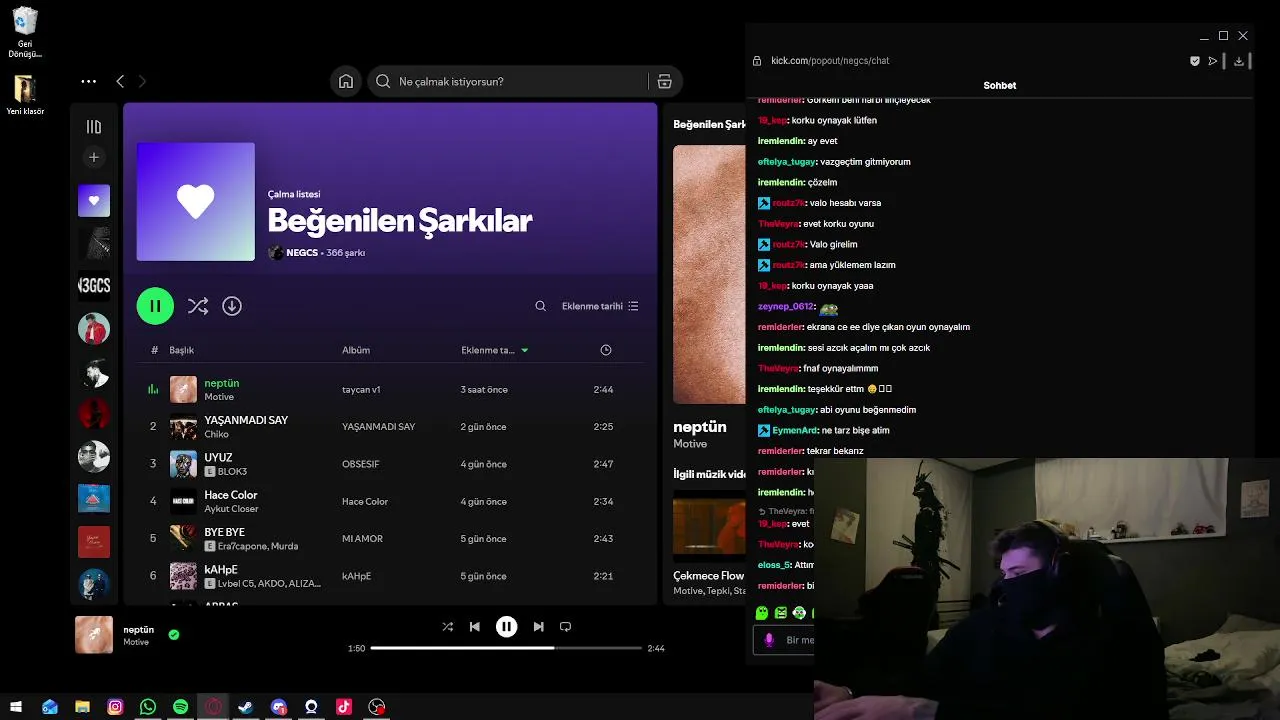This screenshot has height=720, width=1280.
Task: Open the BLOK3 artist link
Action: point(232,472)
